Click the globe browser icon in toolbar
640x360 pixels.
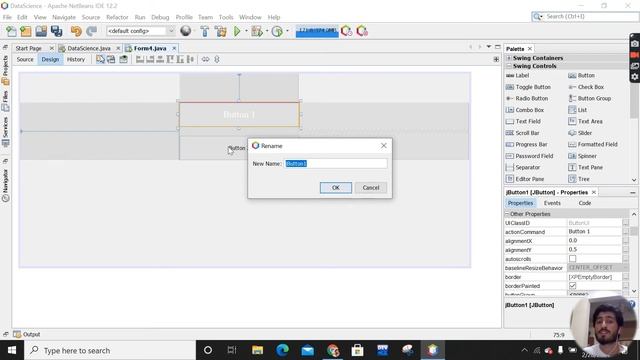[x=186, y=31]
